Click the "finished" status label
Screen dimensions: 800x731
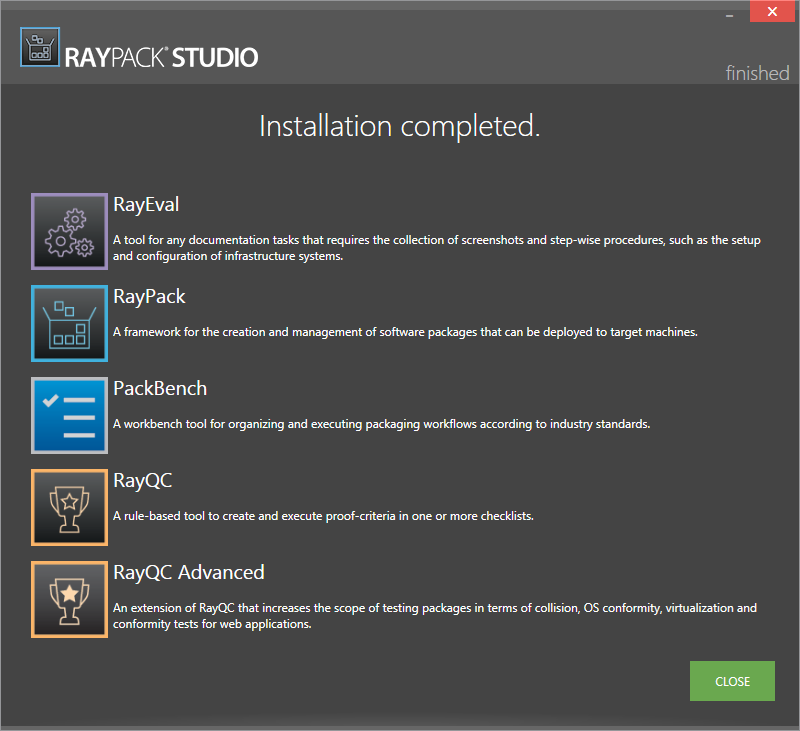(x=757, y=74)
